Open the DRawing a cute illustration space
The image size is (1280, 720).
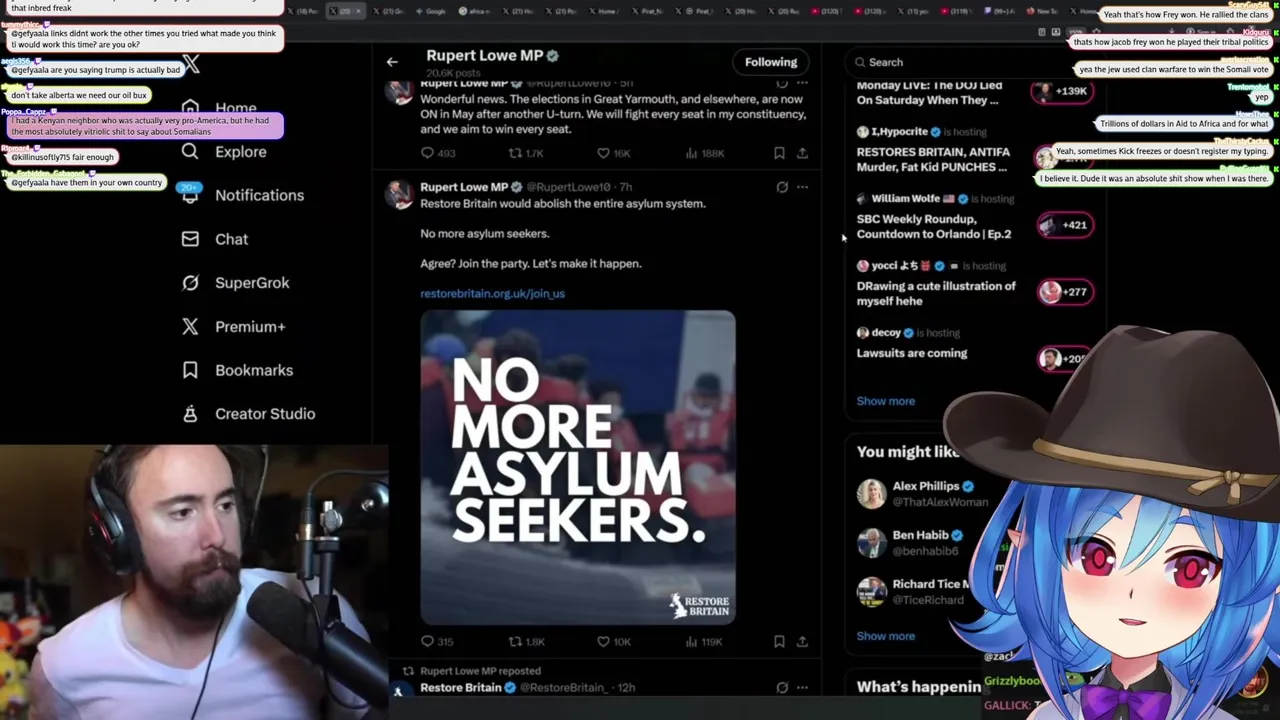point(936,293)
